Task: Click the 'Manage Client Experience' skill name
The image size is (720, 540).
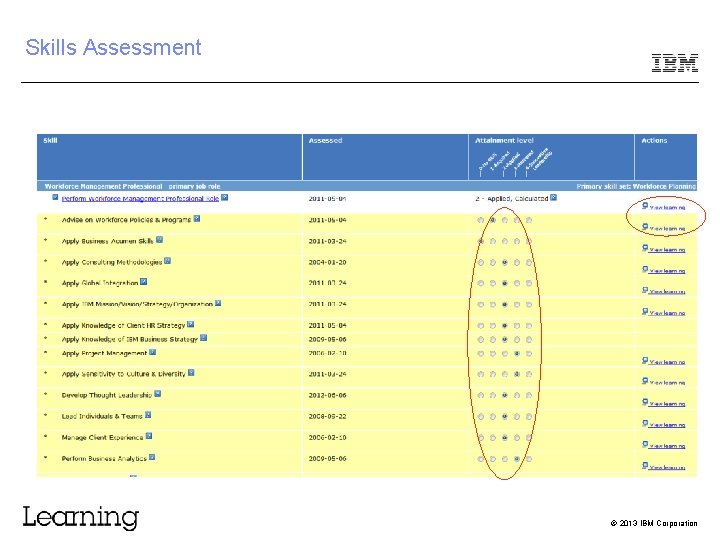Action: tap(102, 438)
